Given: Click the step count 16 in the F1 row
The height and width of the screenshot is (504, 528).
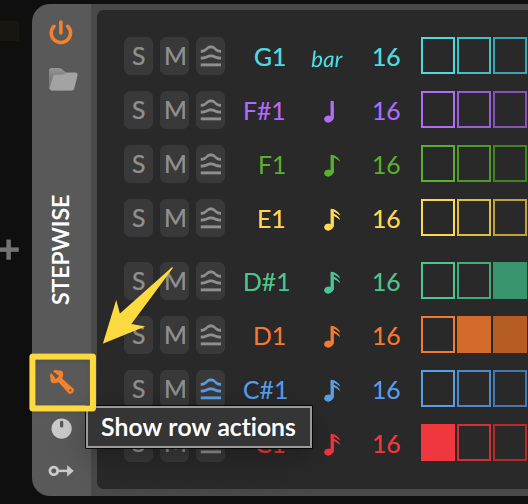Looking at the screenshot, I should [387, 165].
